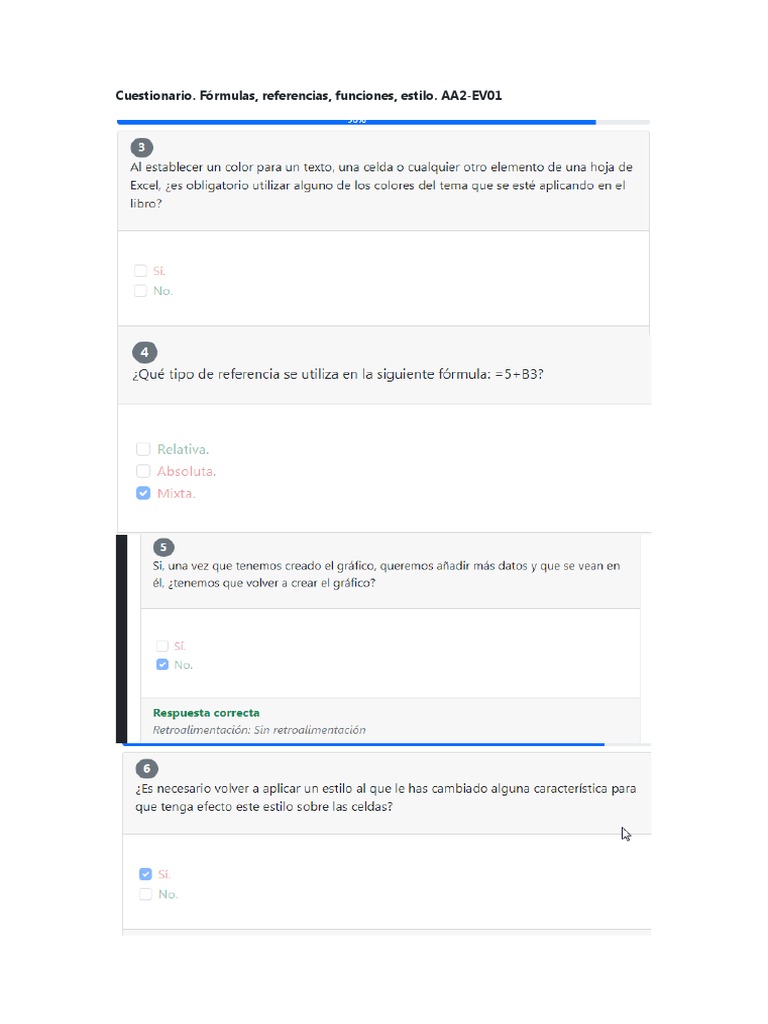Click the question 6 number badge

[147, 769]
